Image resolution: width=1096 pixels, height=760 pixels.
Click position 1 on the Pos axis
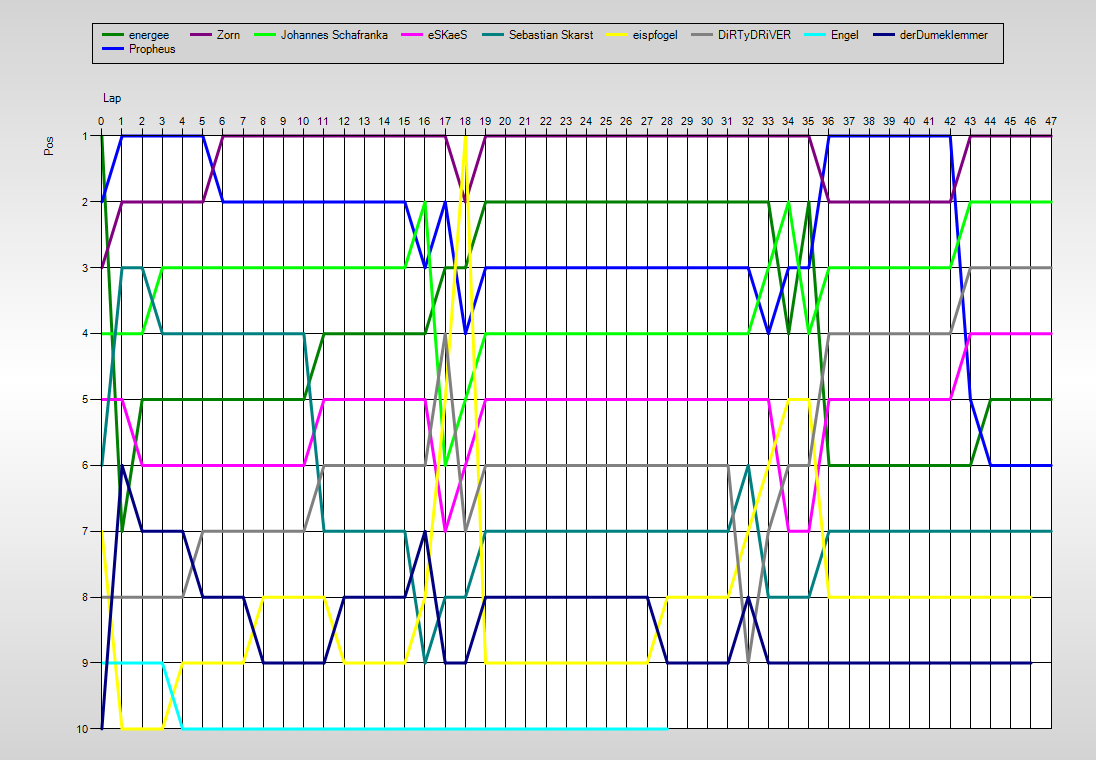point(85,136)
